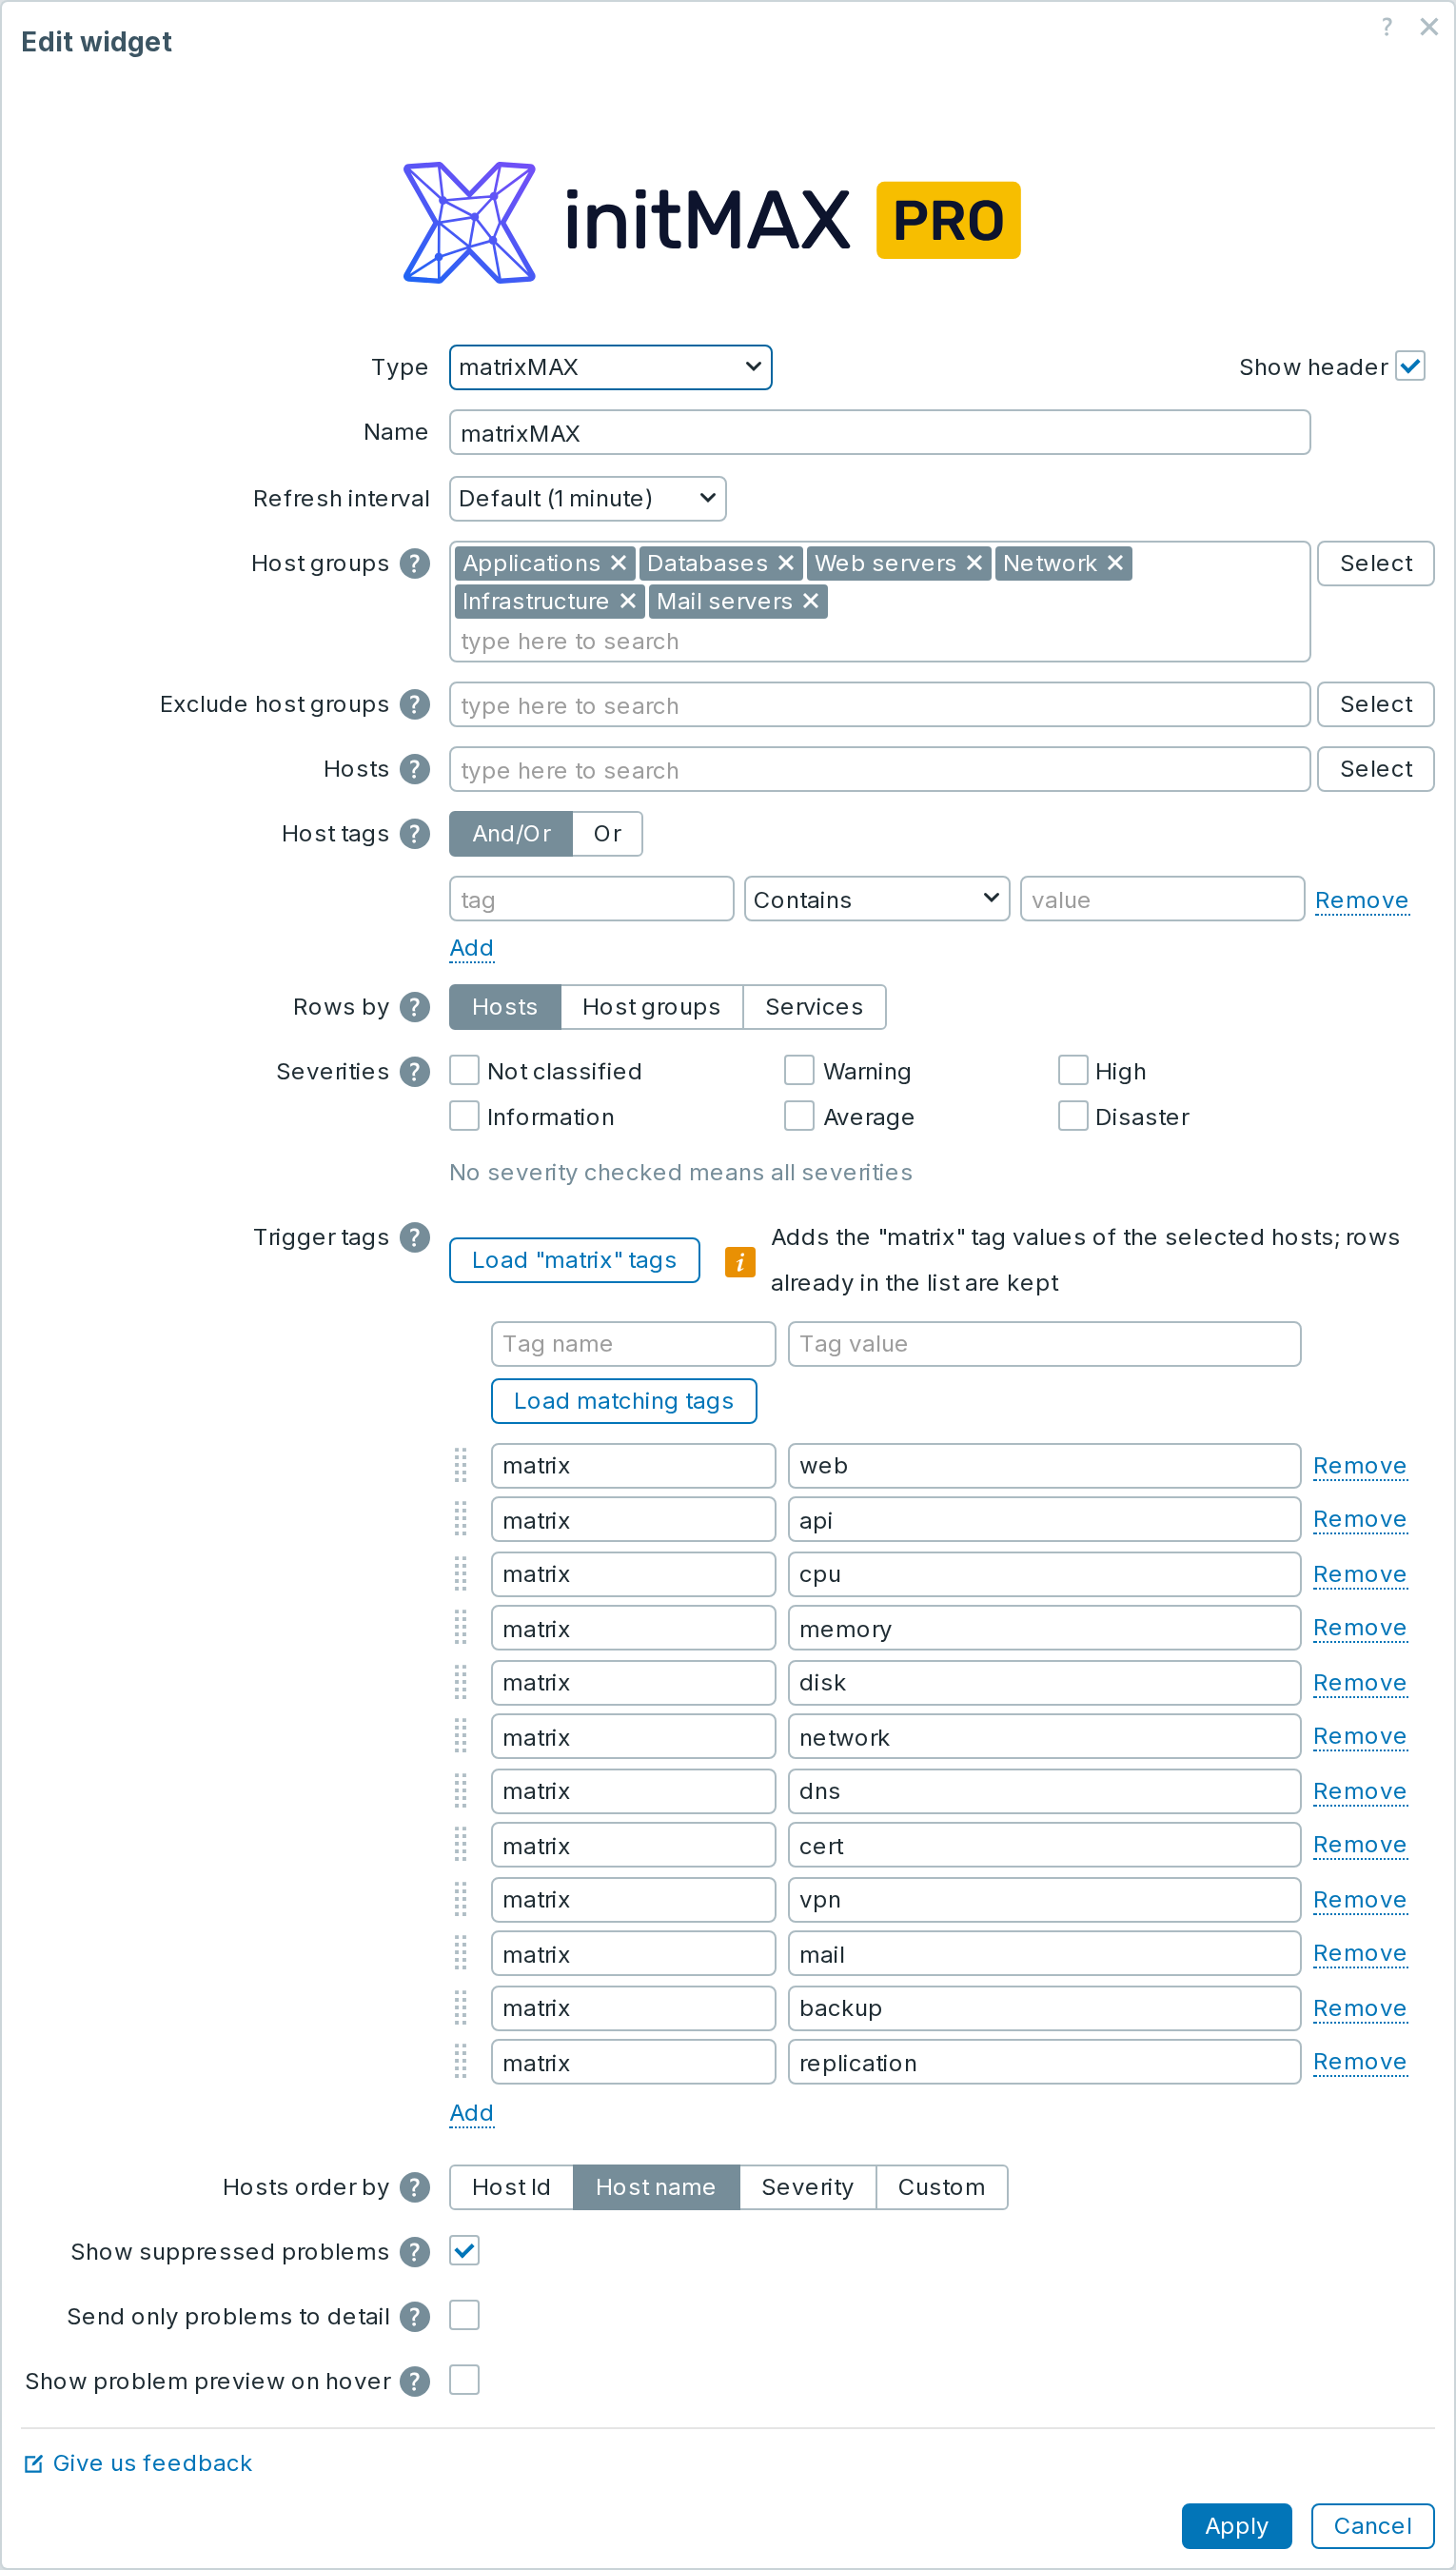Open the Contains operator dropdown
Screen dimensions: 1456x2570
[876, 899]
